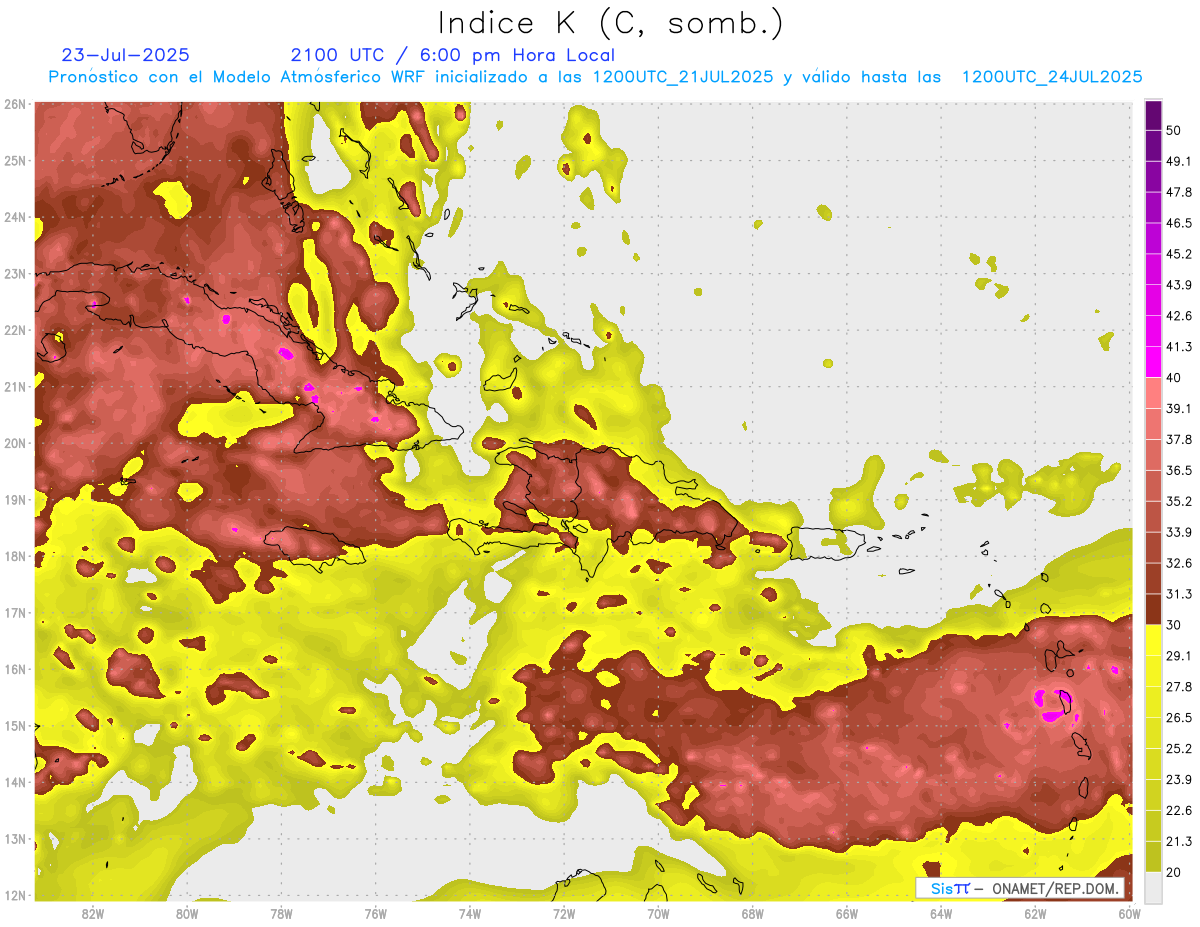Click the color bar label "23.9"
This screenshot has height=927, width=1200.
click(x=1179, y=780)
